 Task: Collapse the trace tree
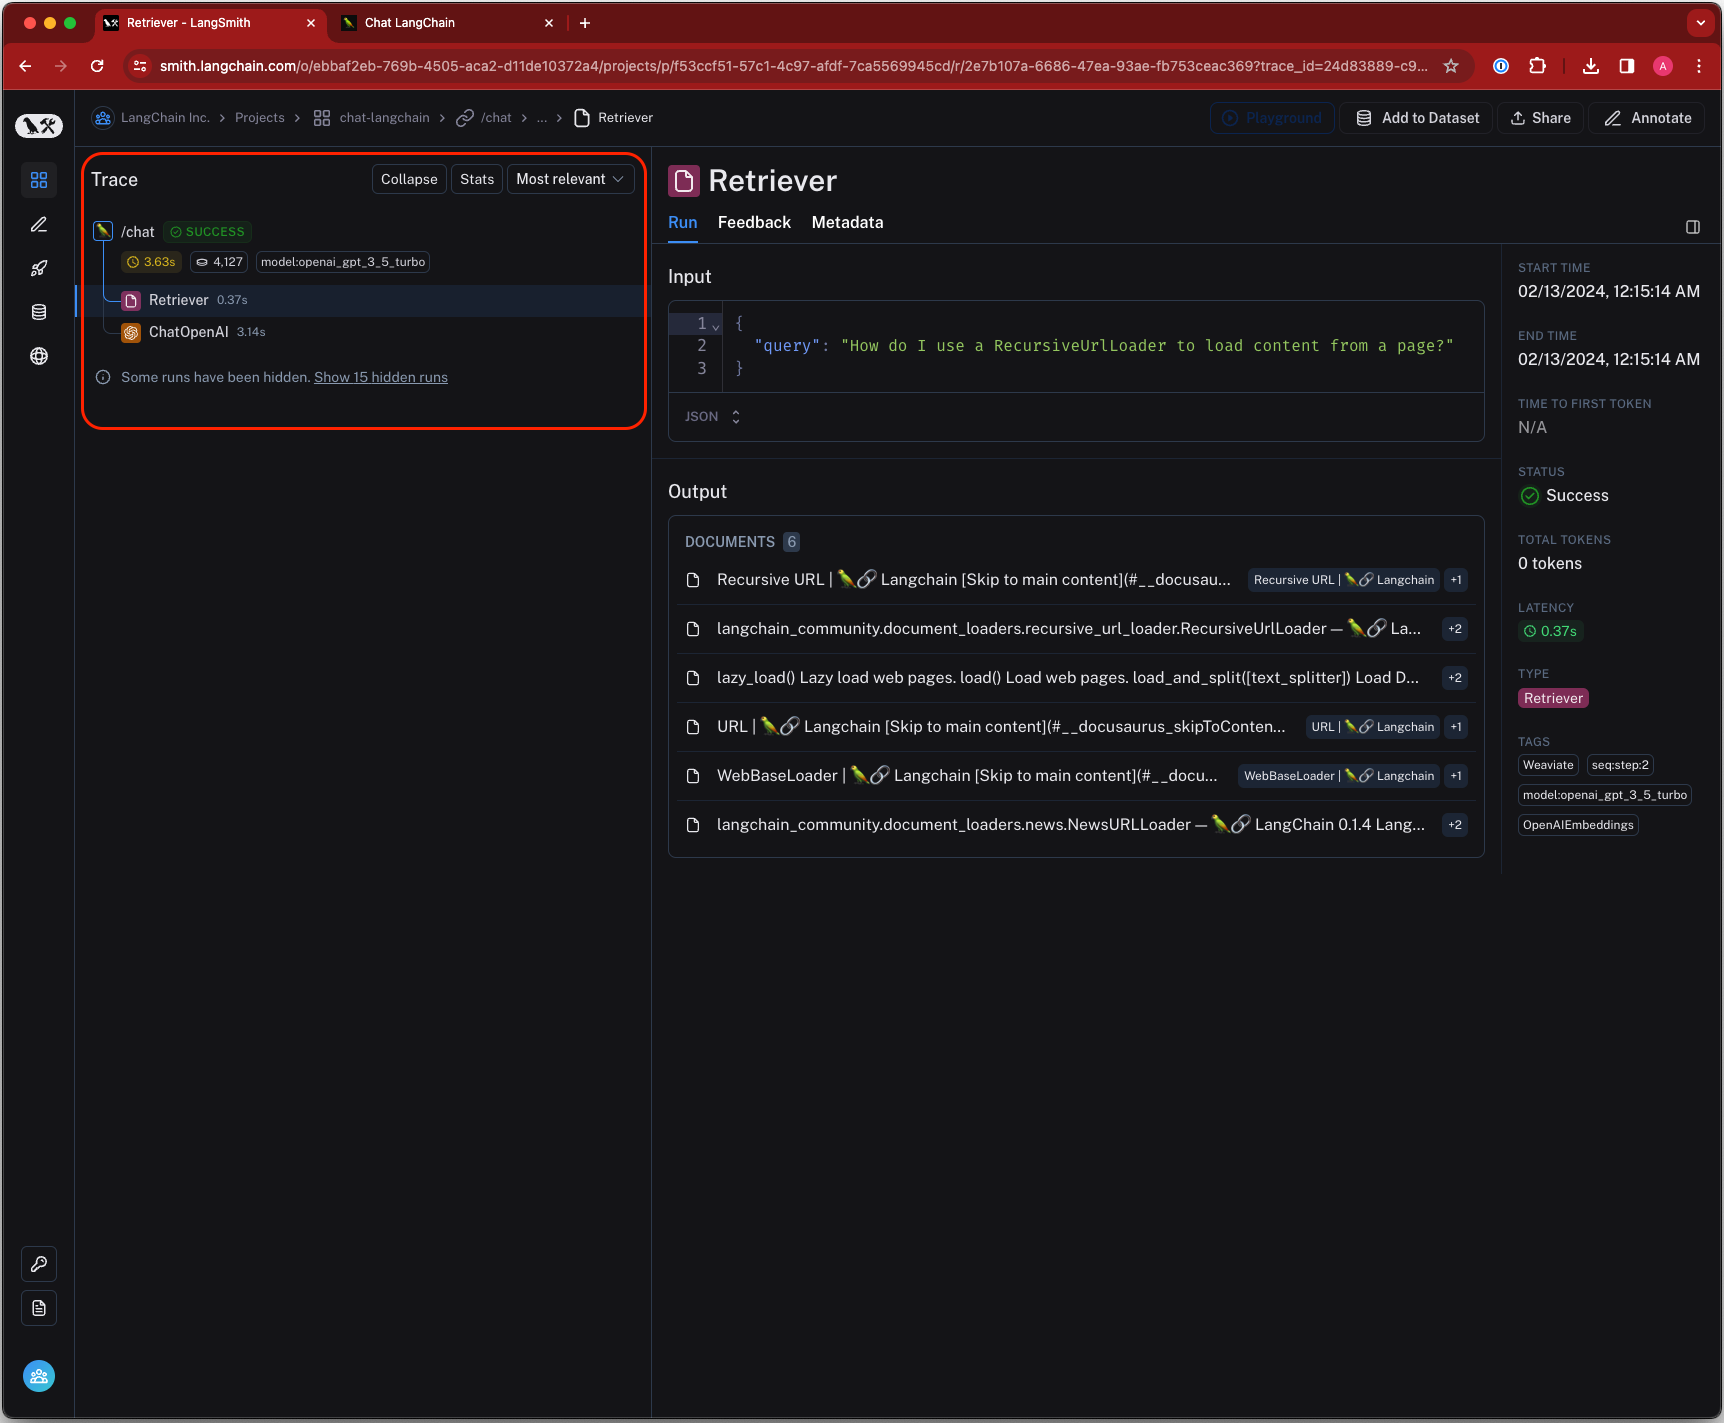pos(409,179)
